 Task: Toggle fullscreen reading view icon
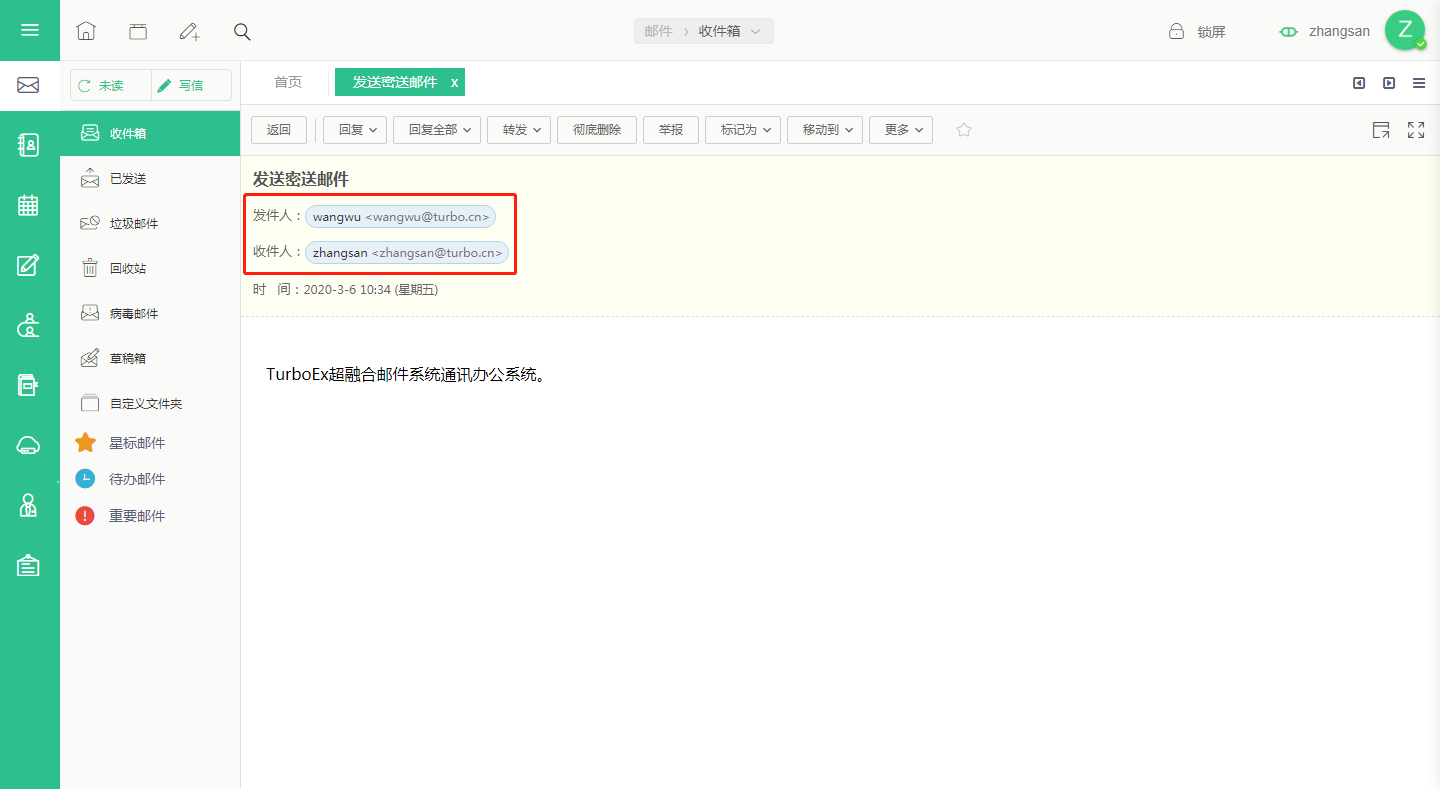click(x=1416, y=130)
